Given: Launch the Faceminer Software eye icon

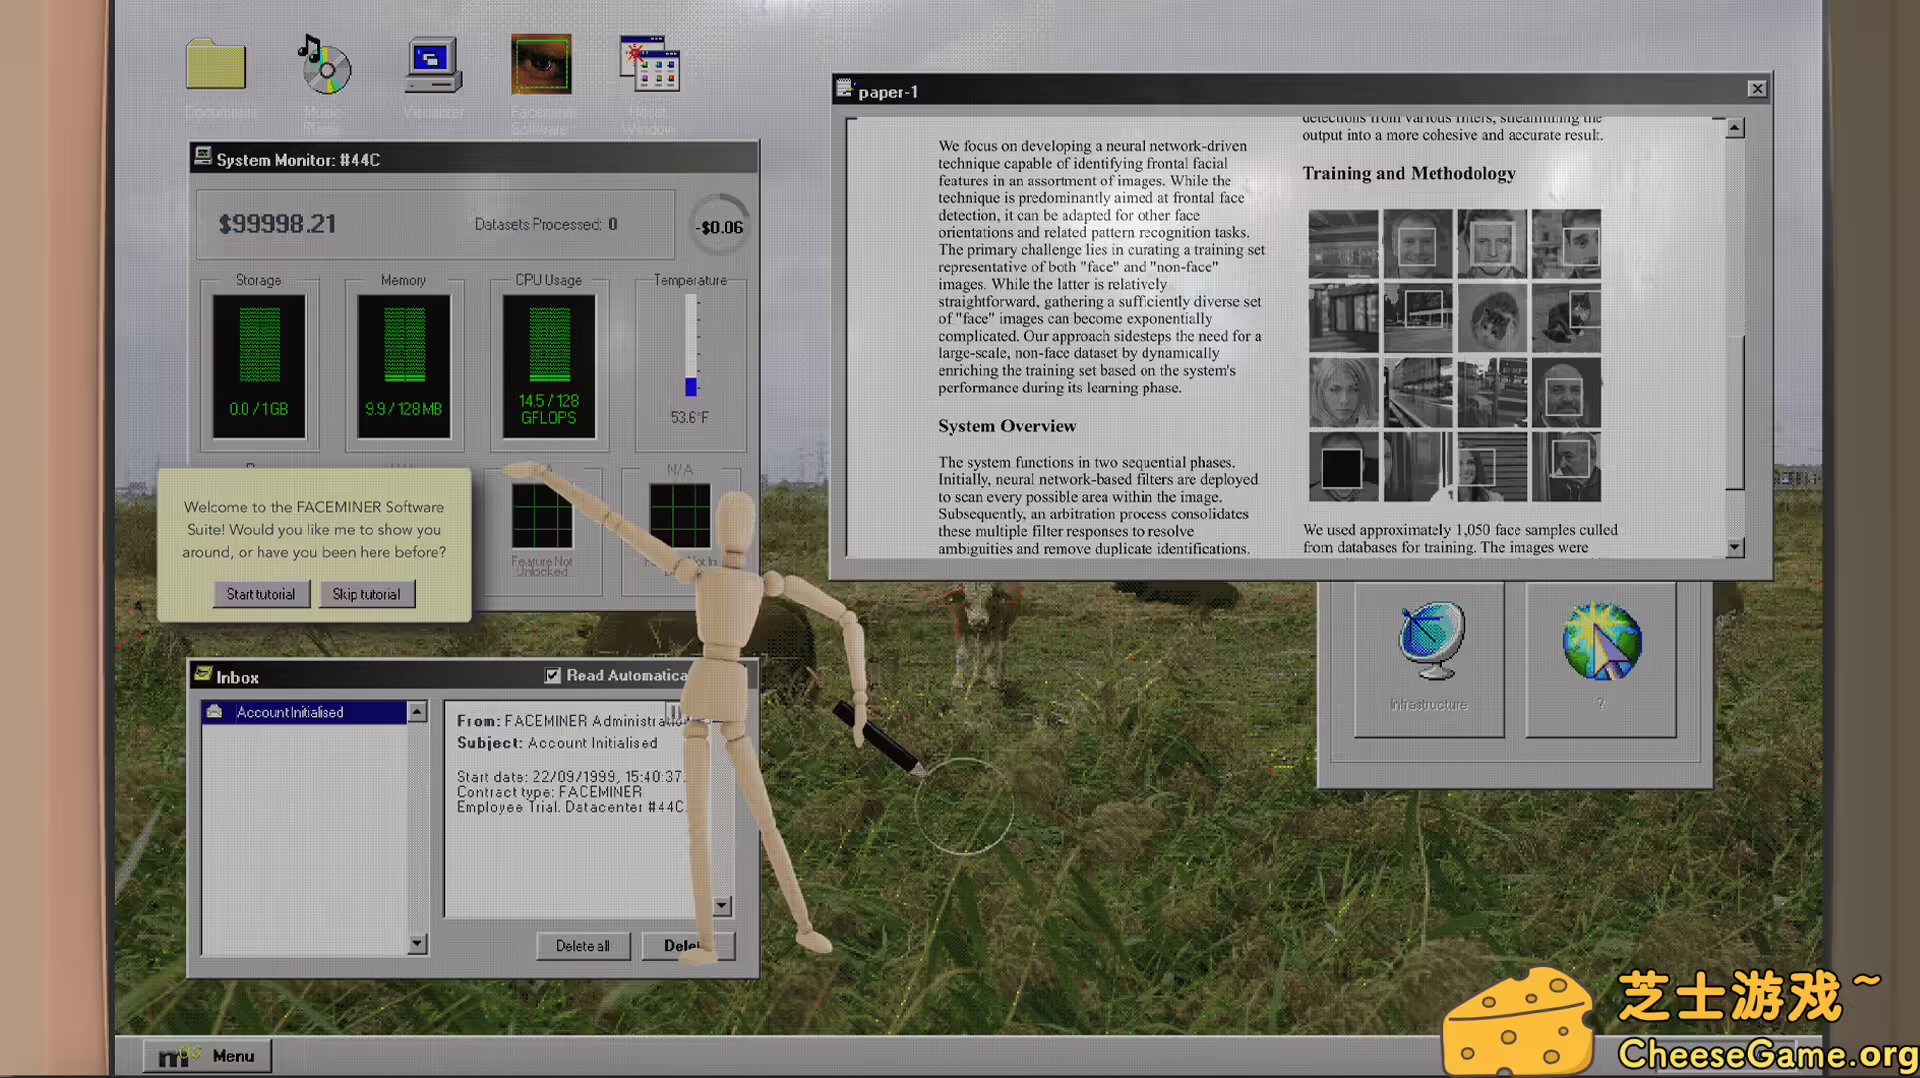Looking at the screenshot, I should (541, 64).
